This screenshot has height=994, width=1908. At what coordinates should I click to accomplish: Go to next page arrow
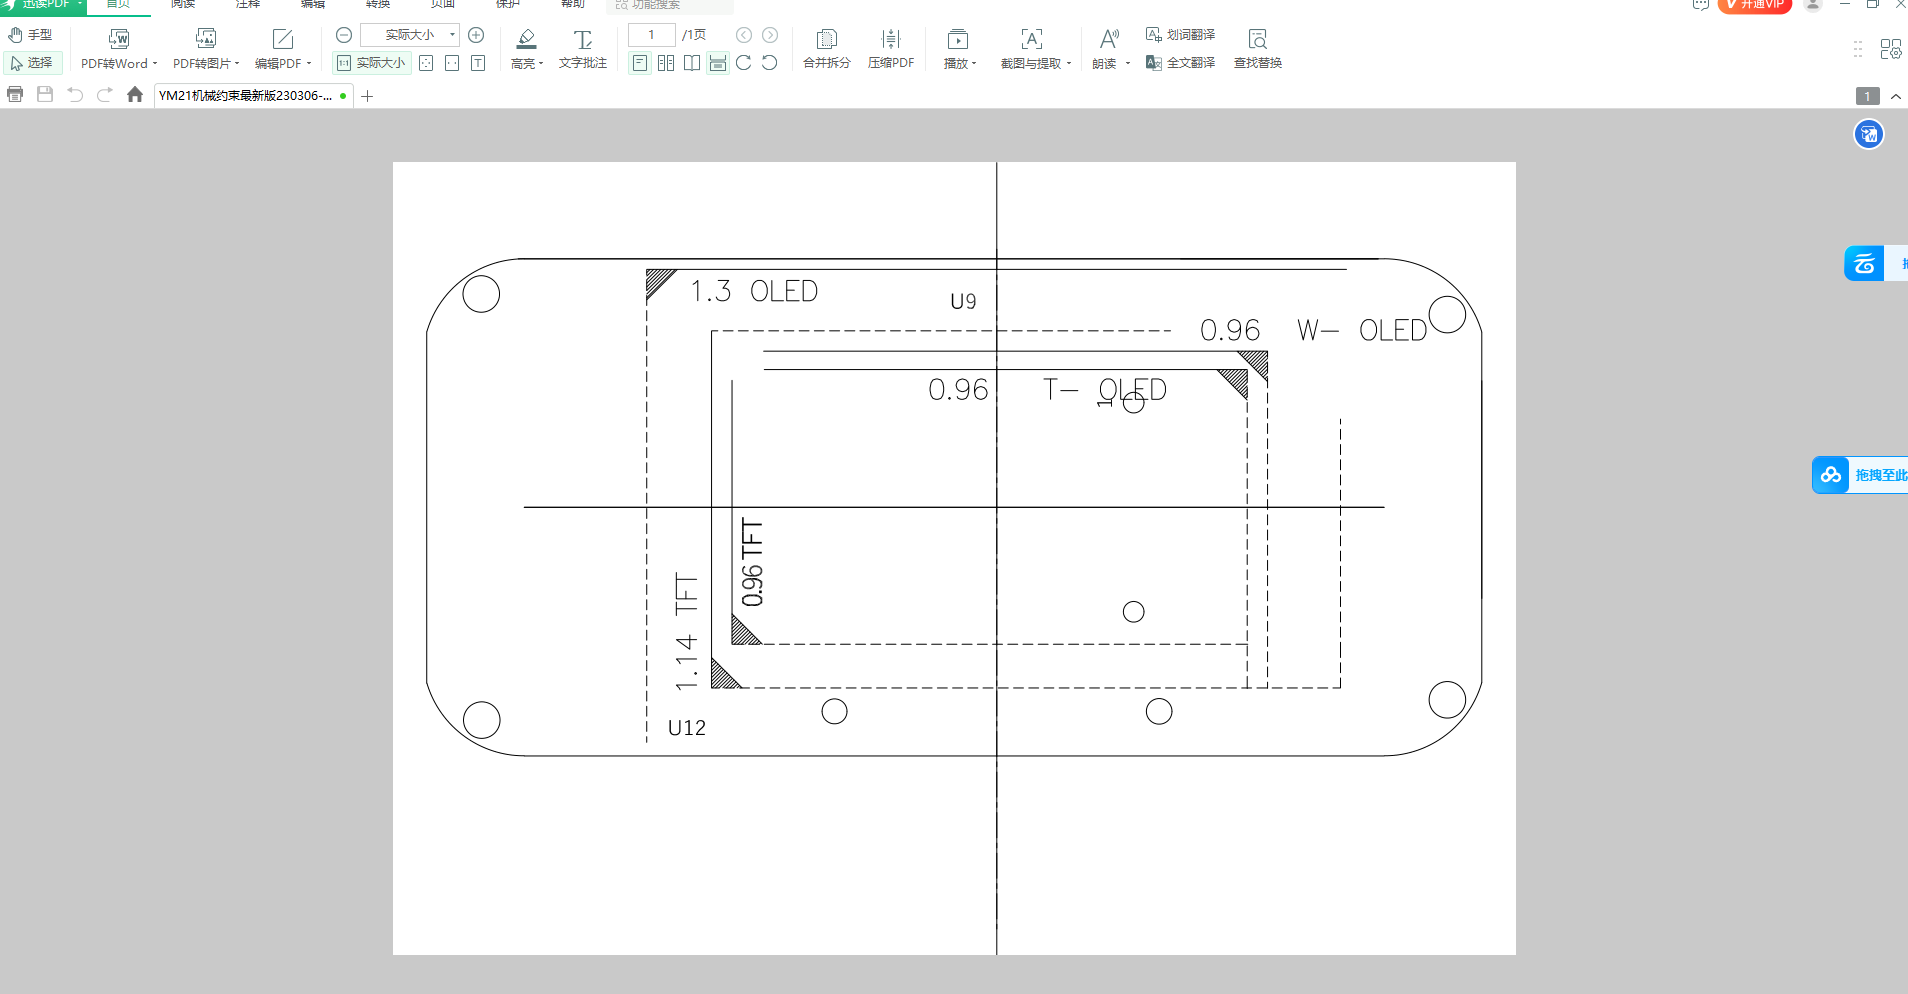[770, 35]
